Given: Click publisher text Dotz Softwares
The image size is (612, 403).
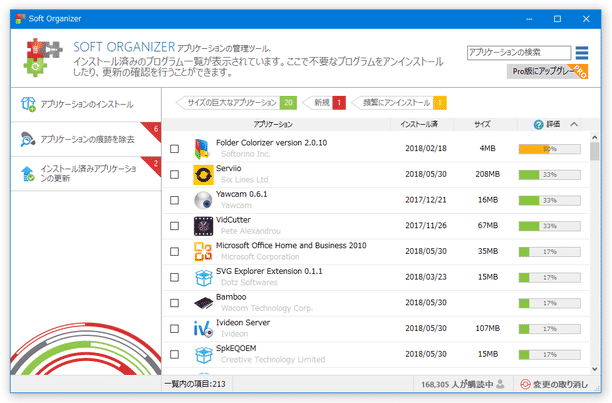Looking at the screenshot, I should coord(249,282).
